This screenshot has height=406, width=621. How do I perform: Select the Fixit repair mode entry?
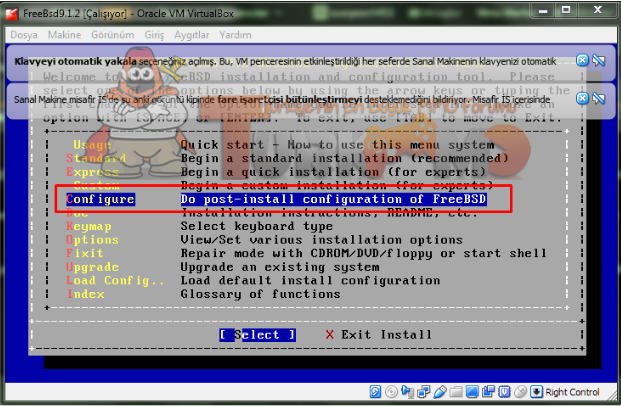(x=85, y=253)
